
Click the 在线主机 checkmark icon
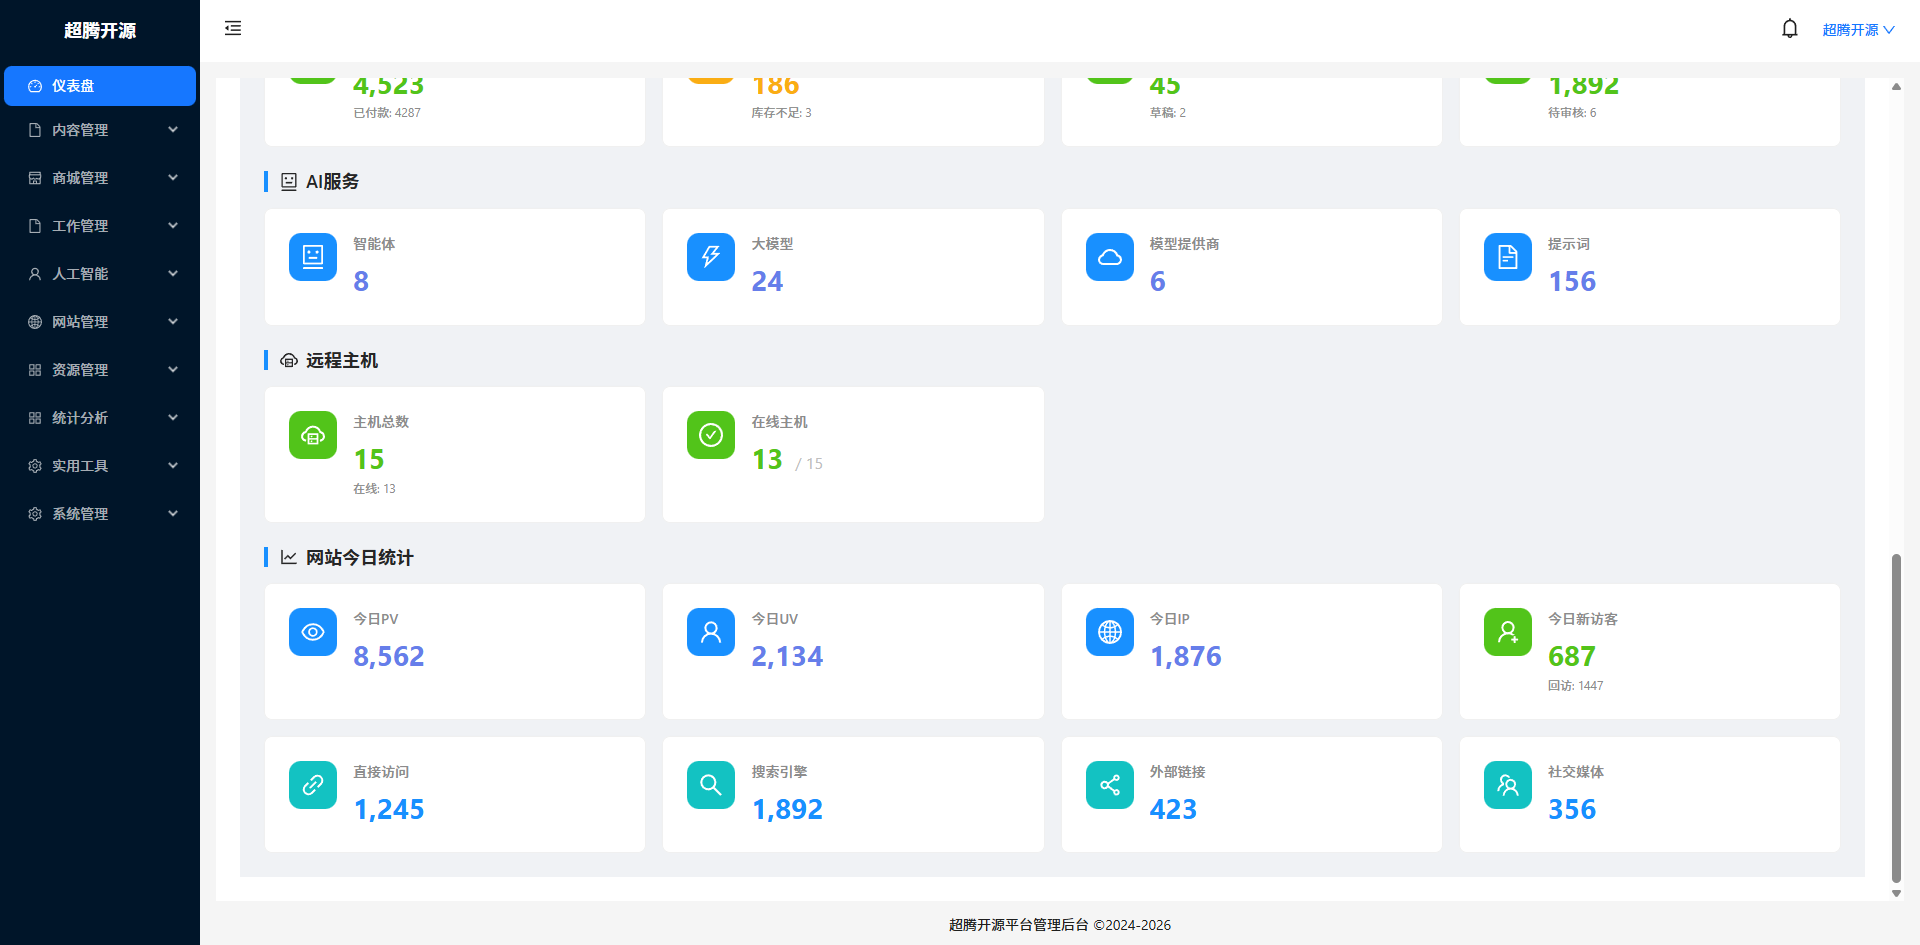711,435
